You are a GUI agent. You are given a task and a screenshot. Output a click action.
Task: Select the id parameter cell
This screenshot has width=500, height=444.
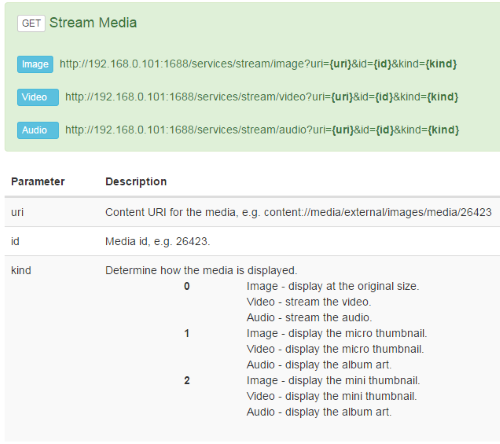15,241
